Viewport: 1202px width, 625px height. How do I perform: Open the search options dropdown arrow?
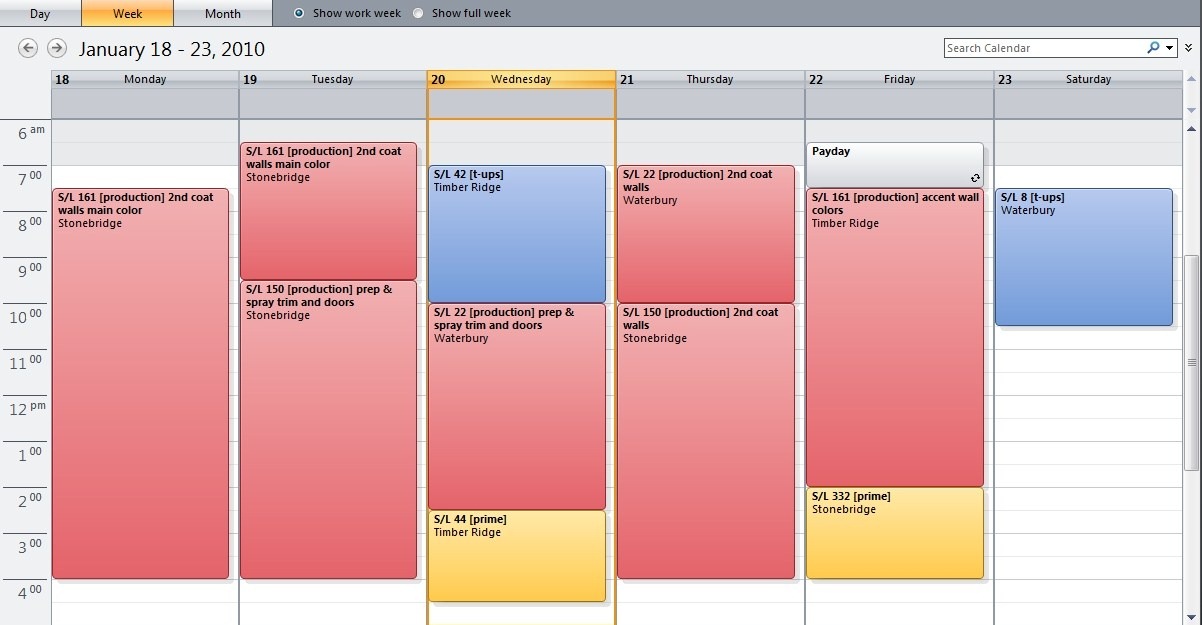click(x=1170, y=48)
